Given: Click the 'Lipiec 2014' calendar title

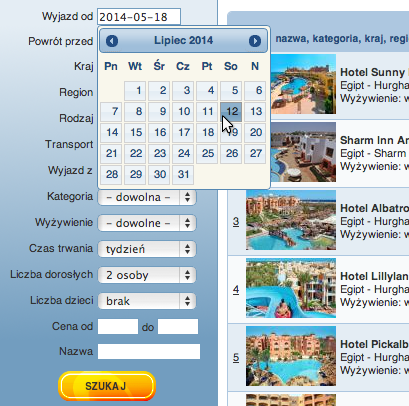Looking at the screenshot, I should pyautogui.click(x=183, y=41).
